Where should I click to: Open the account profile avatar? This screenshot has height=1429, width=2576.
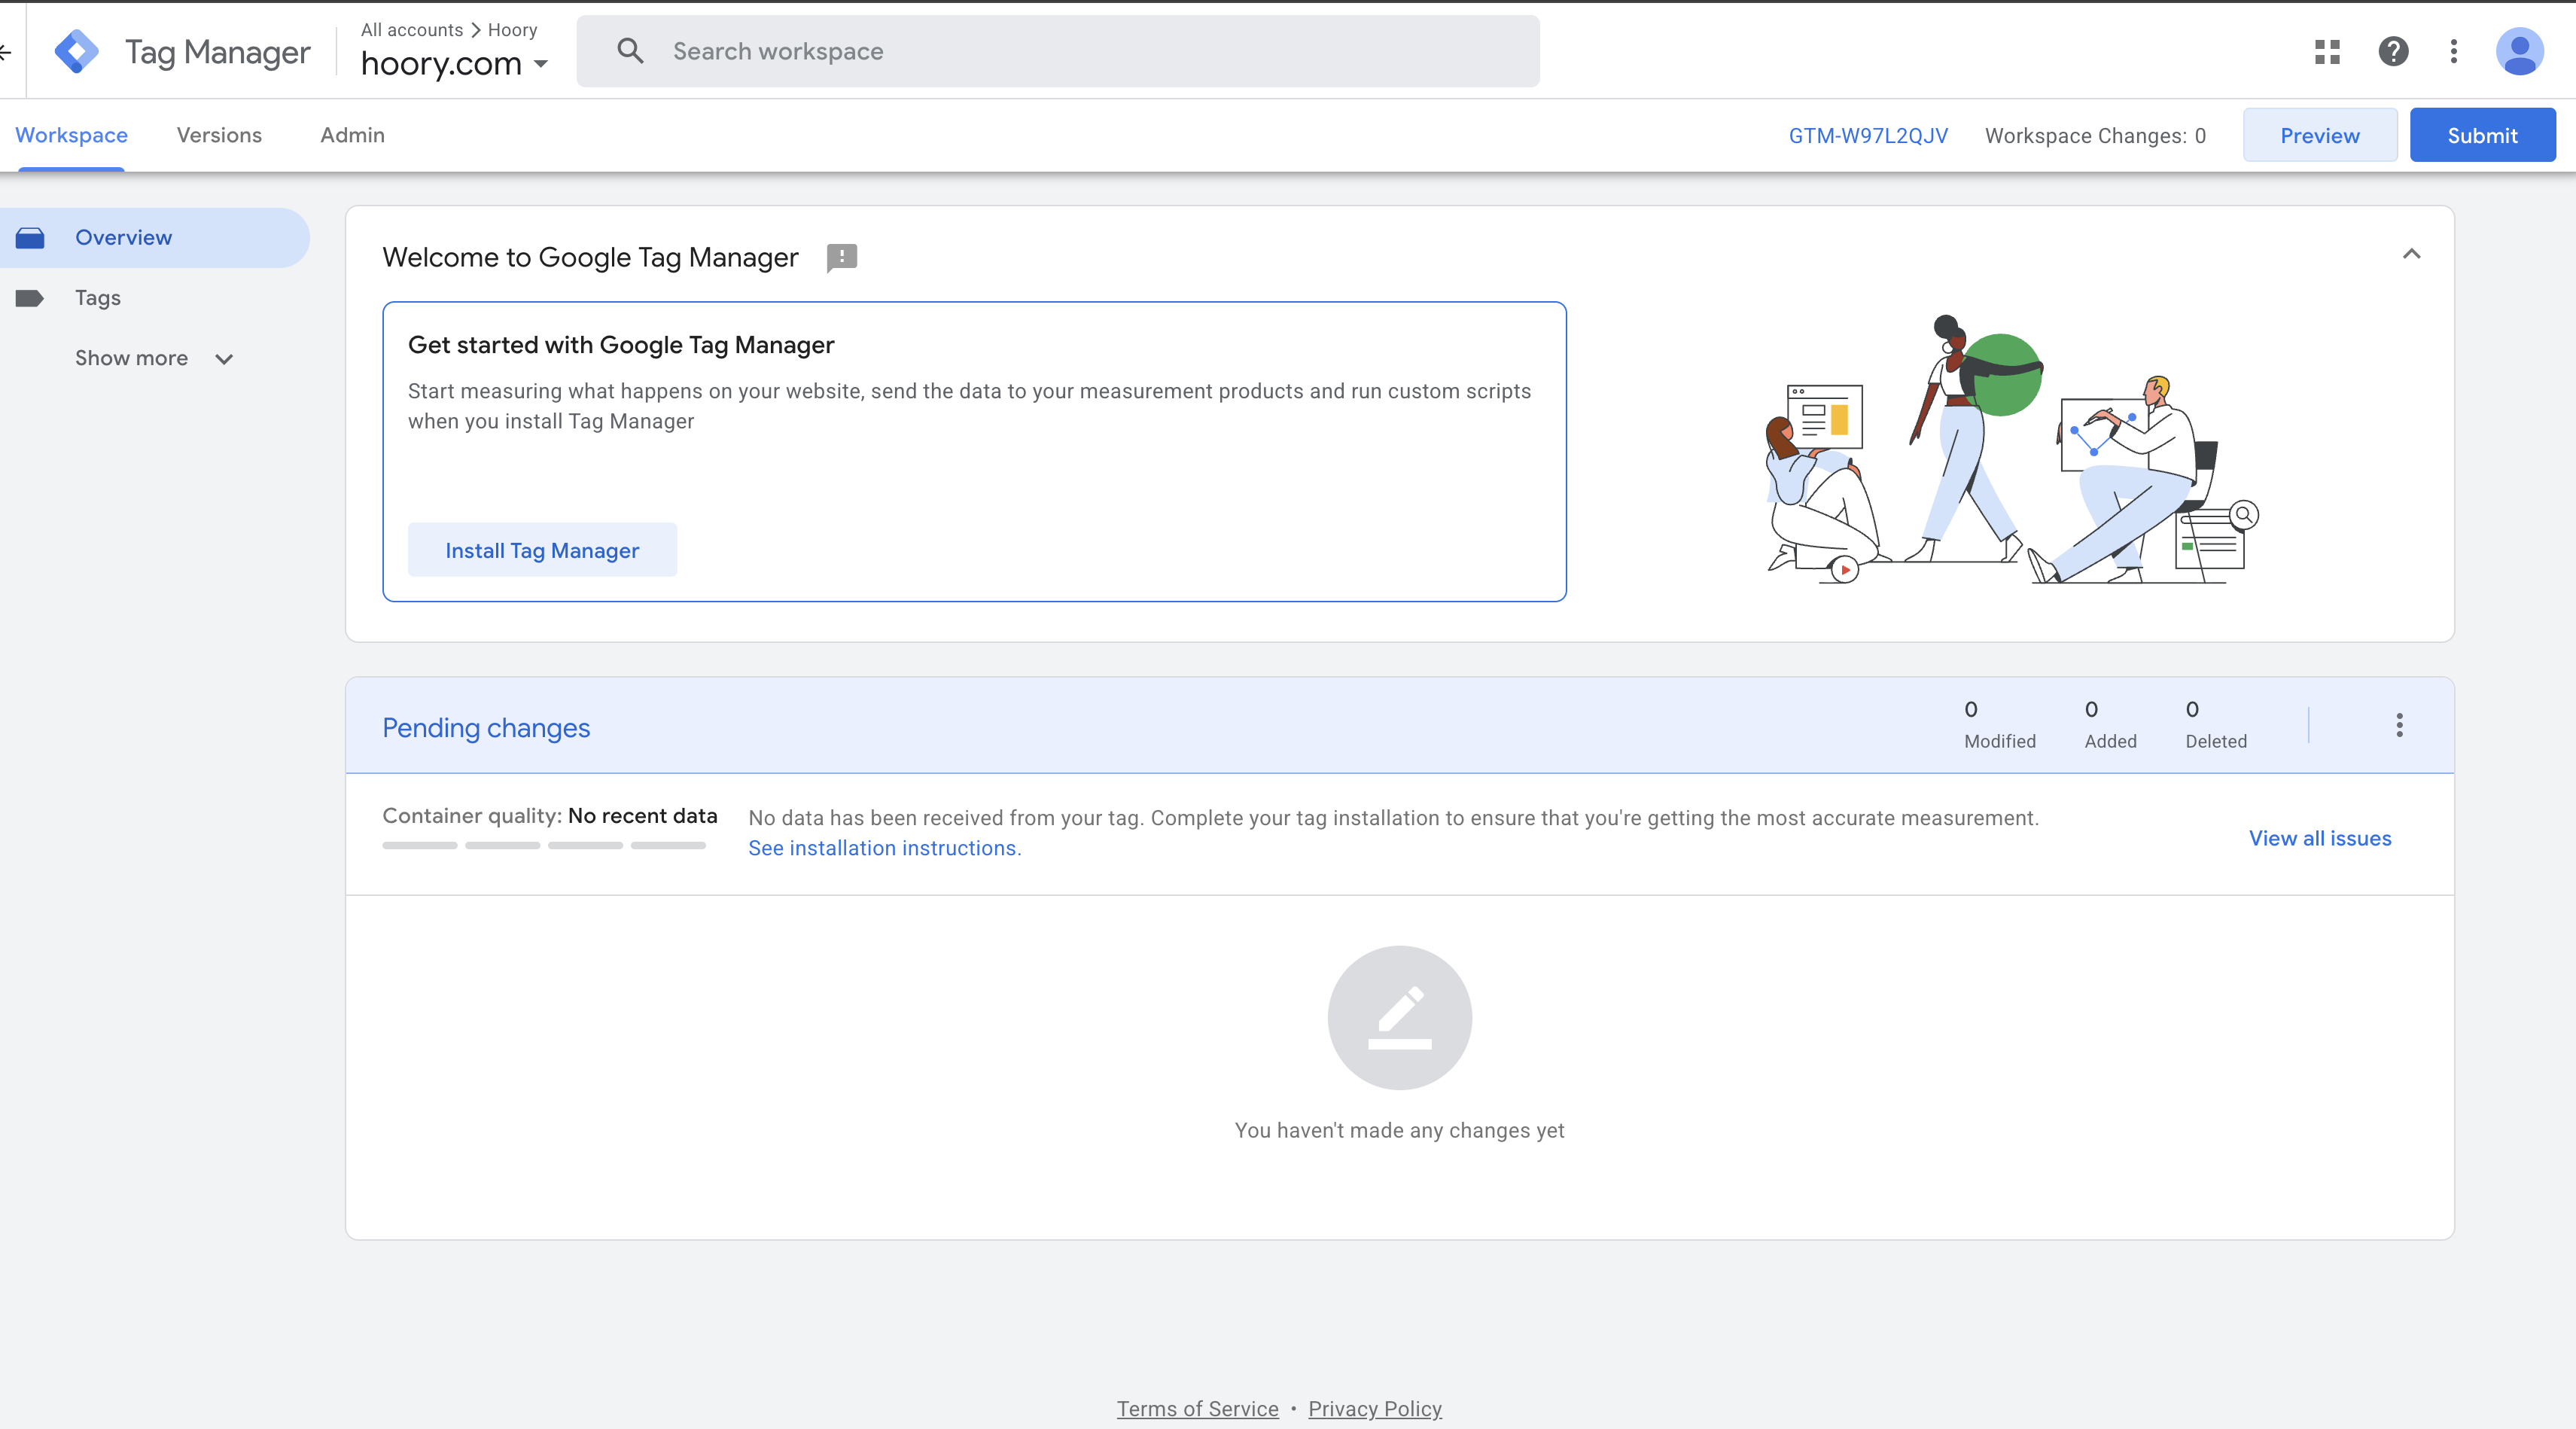pos(2519,51)
